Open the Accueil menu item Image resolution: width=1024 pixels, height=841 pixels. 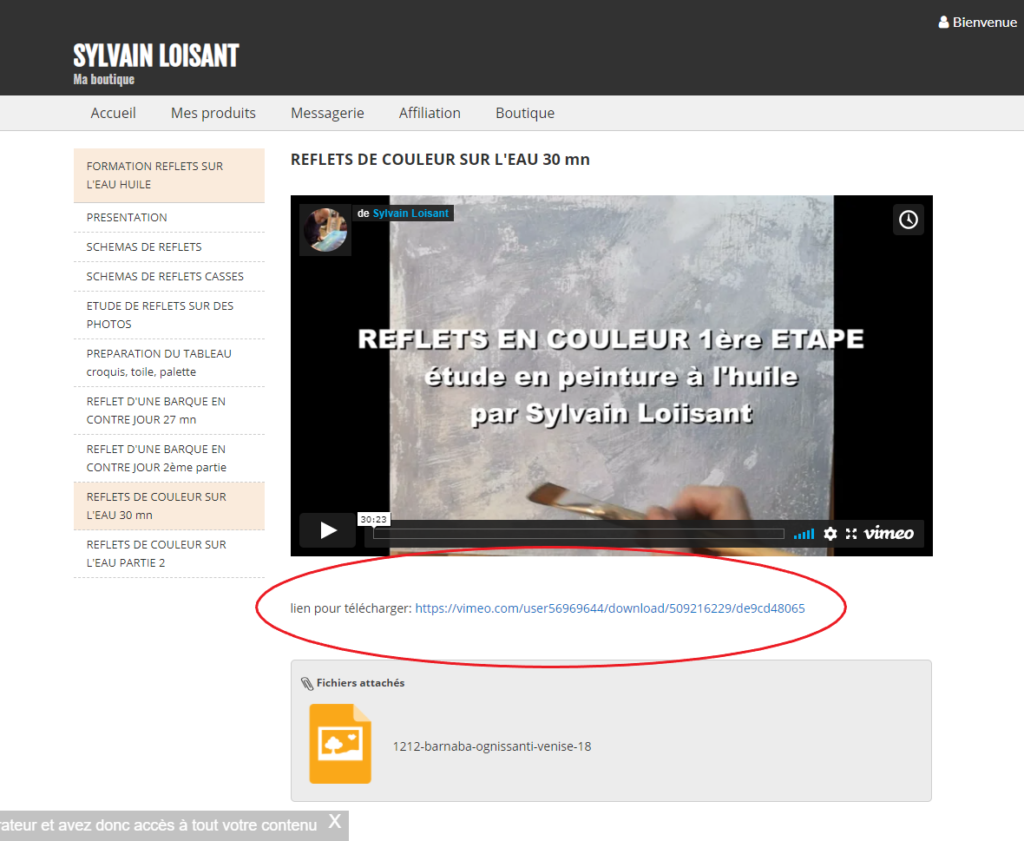tap(113, 113)
